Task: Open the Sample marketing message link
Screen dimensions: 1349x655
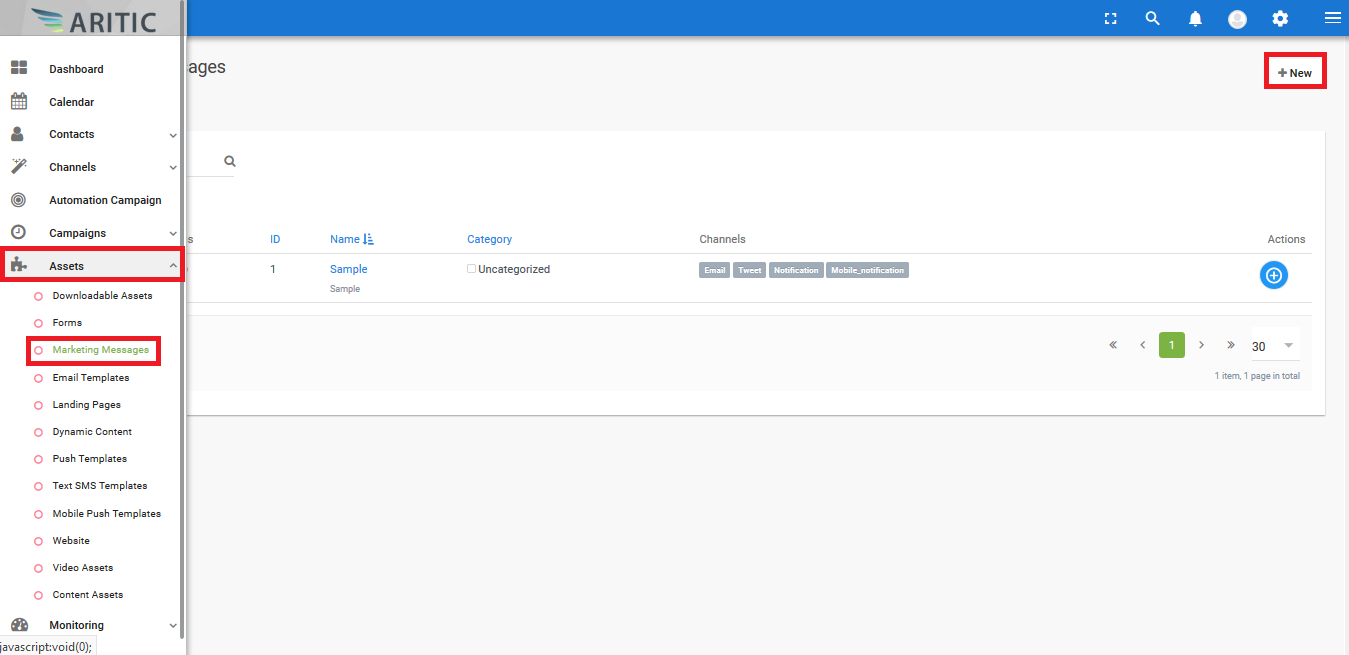Action: [x=348, y=269]
